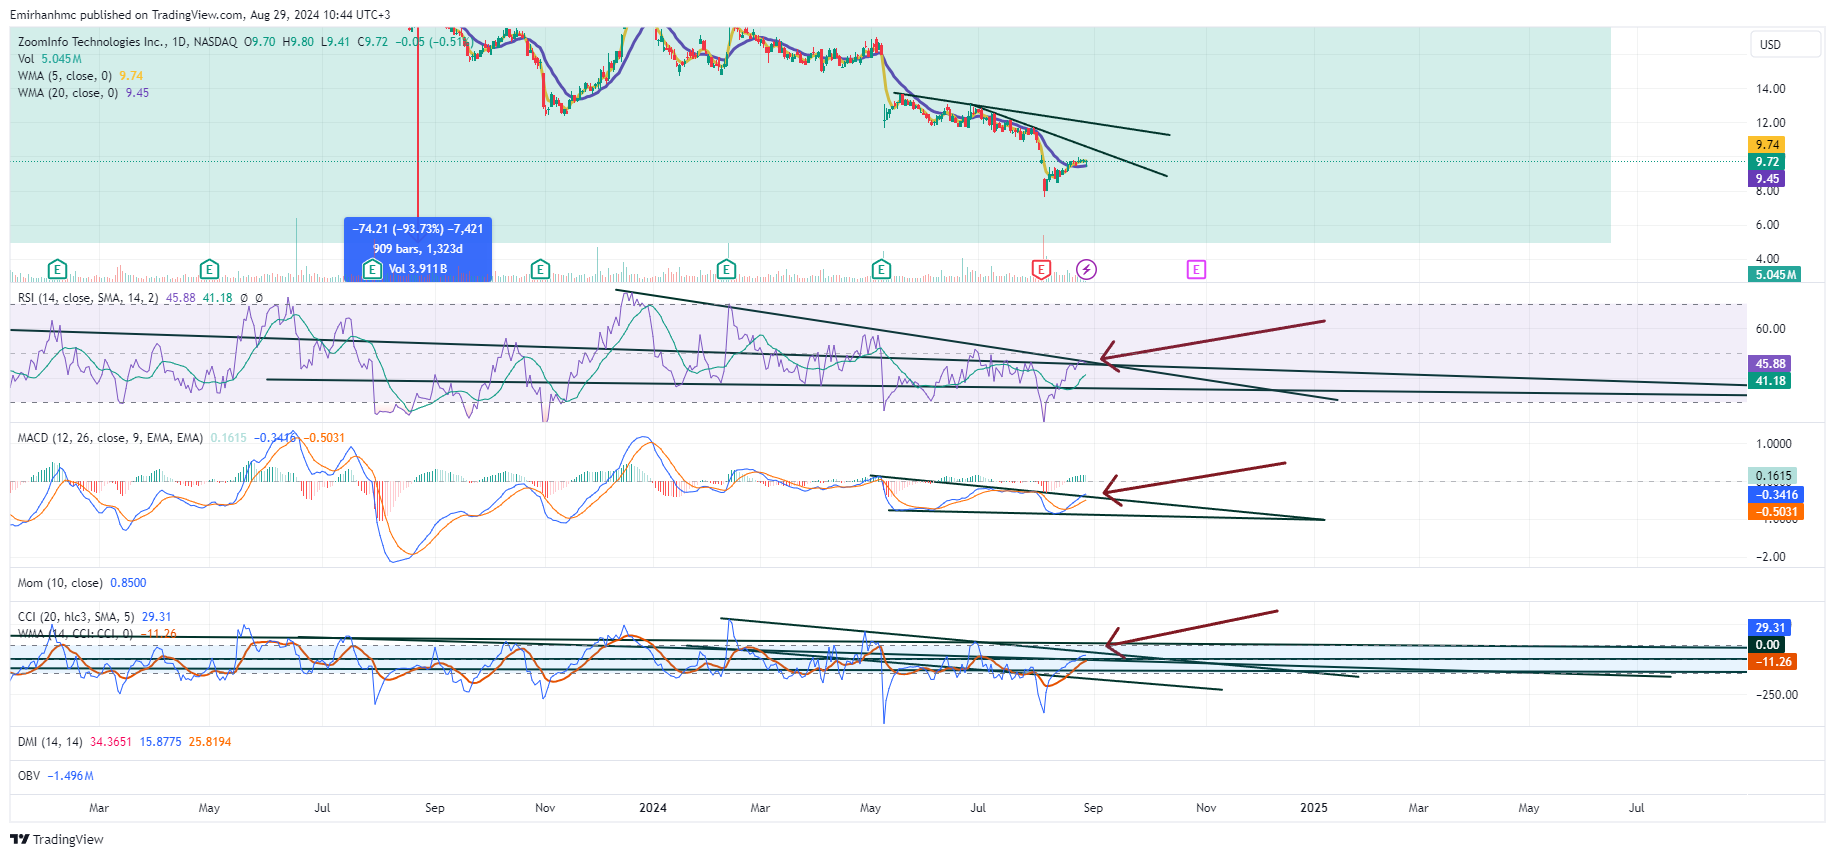Click the H9.80 high value in header

(298, 42)
